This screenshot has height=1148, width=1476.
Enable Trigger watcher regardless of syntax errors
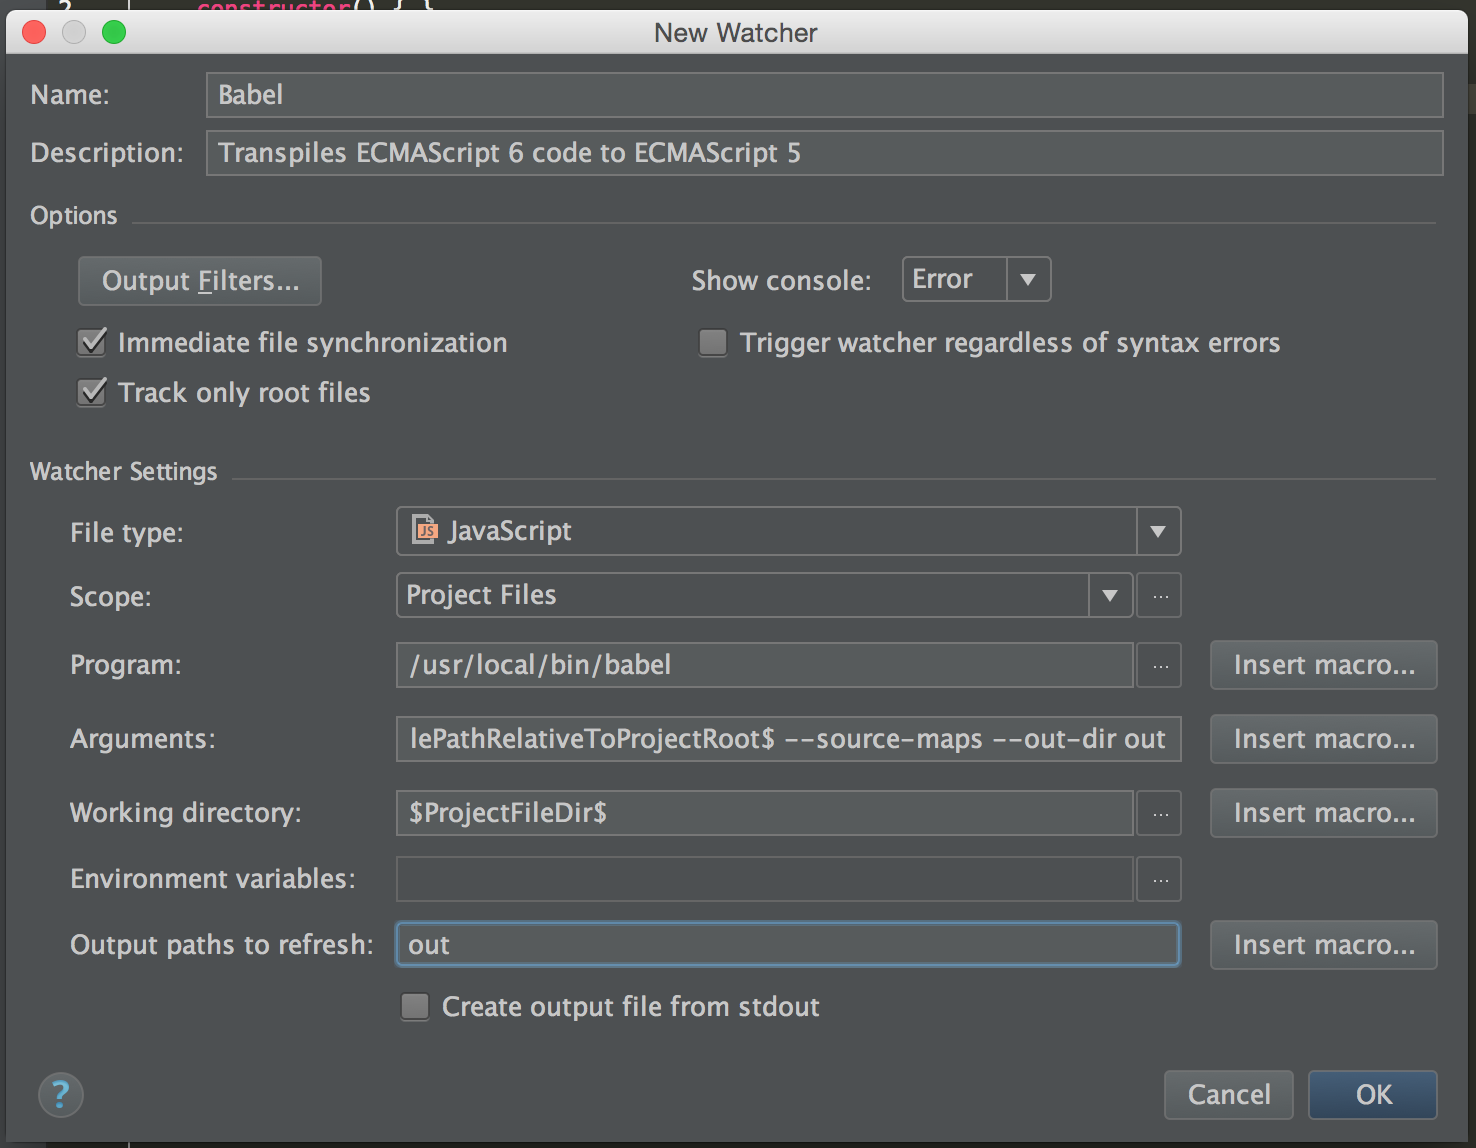(713, 342)
